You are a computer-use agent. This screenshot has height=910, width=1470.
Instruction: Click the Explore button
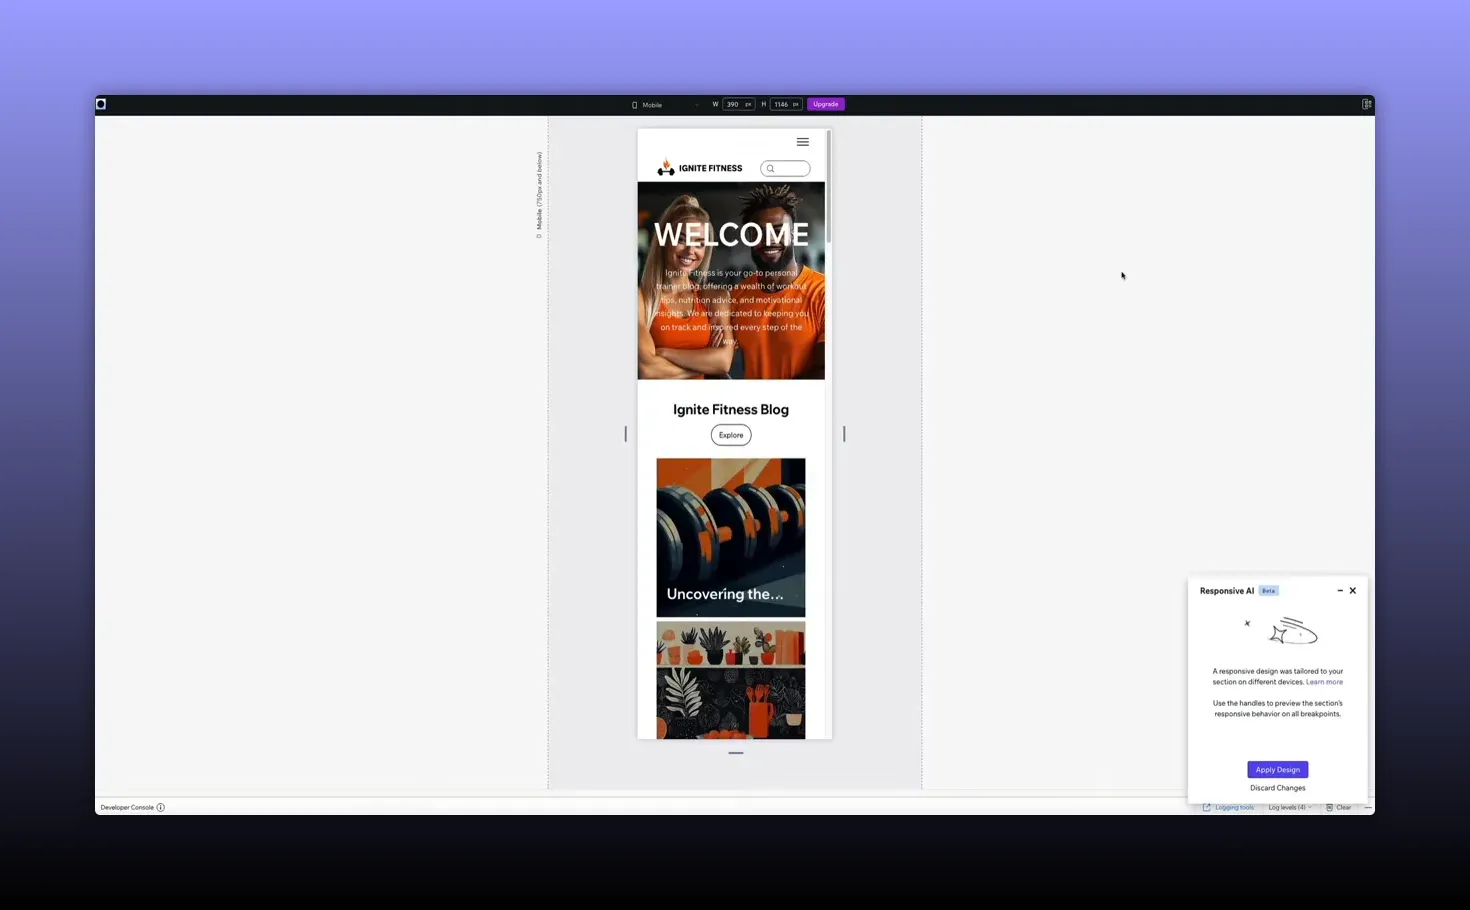click(x=731, y=435)
